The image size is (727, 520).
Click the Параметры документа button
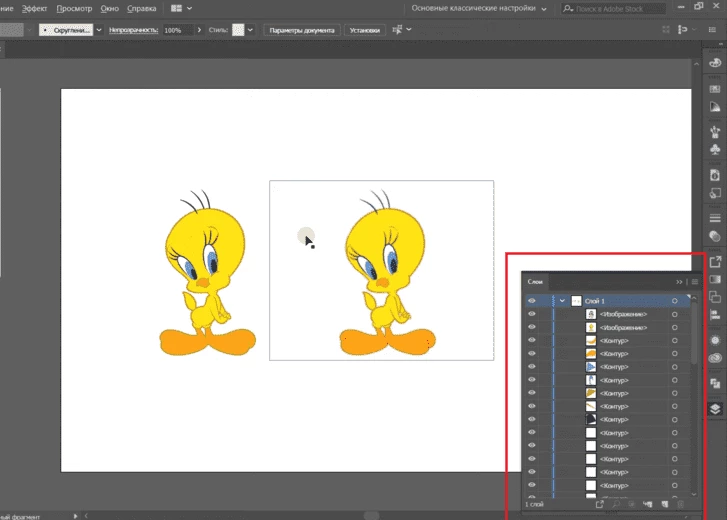pos(302,30)
